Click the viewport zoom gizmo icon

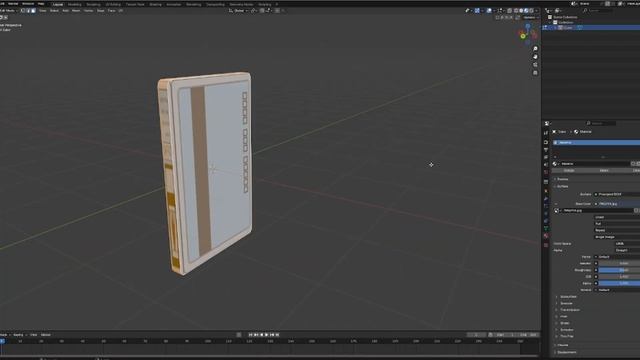(535, 49)
